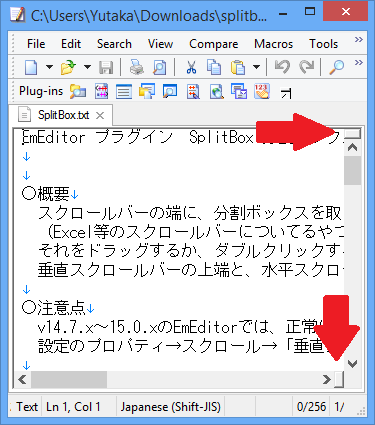Screen dimensions: 375x425
Task: Expand the Open file dropdown arrow
Action: click(x=87, y=67)
